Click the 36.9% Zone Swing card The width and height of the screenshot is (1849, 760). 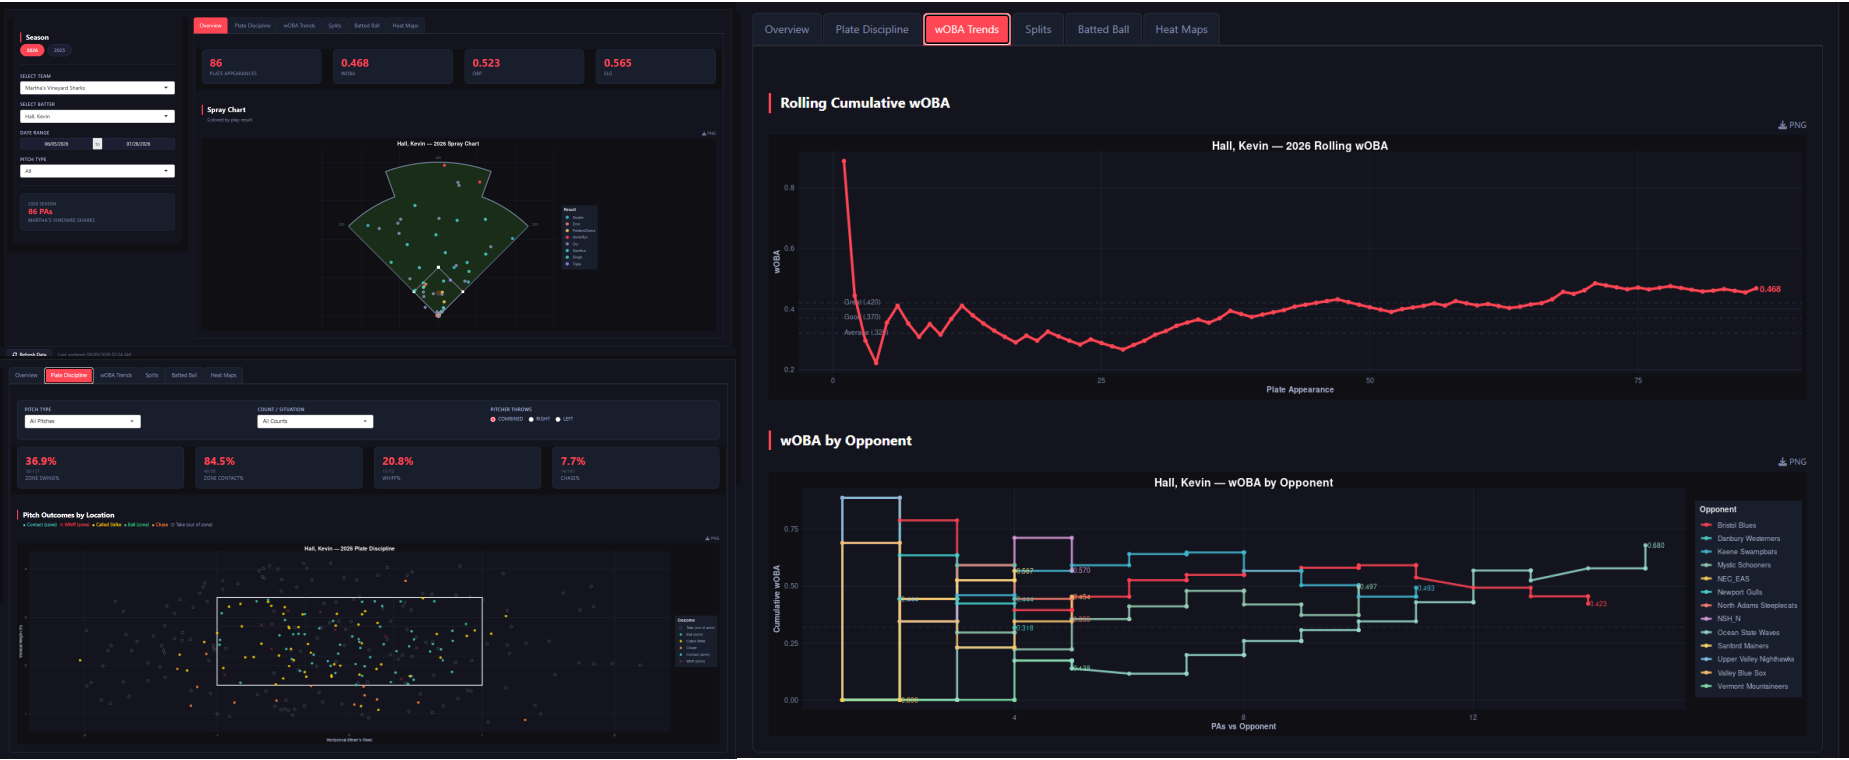101,467
